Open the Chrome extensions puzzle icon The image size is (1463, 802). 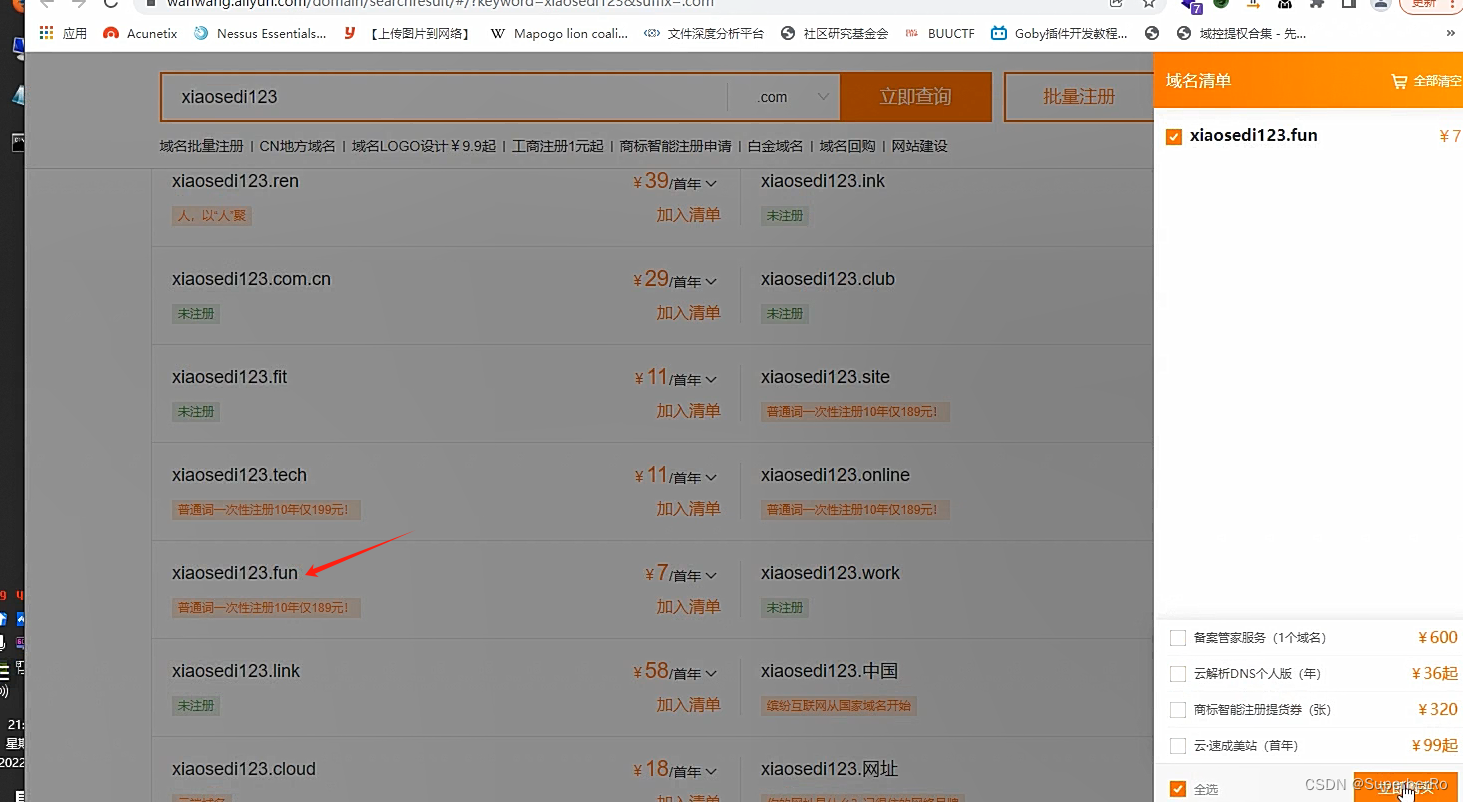(x=1317, y=6)
